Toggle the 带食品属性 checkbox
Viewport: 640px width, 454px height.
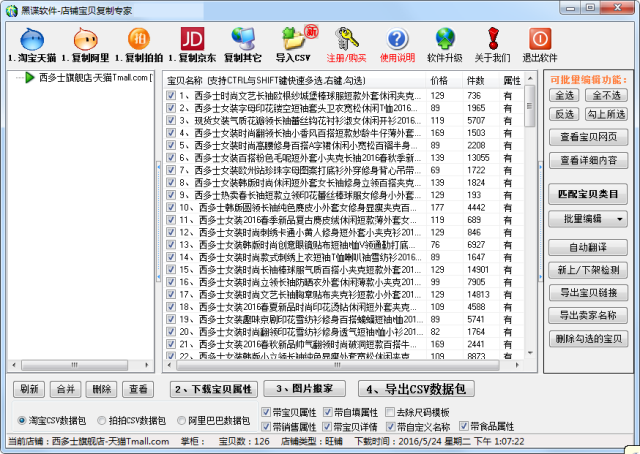(x=463, y=426)
